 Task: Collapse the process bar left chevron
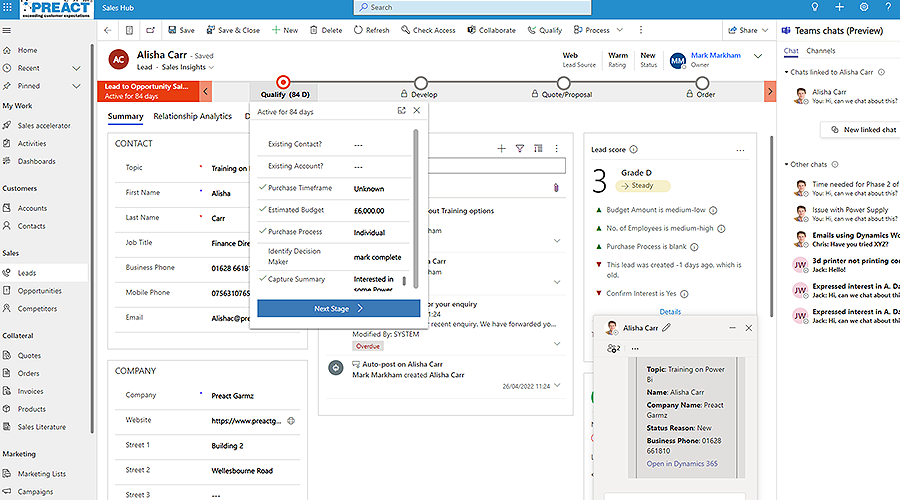(205, 91)
